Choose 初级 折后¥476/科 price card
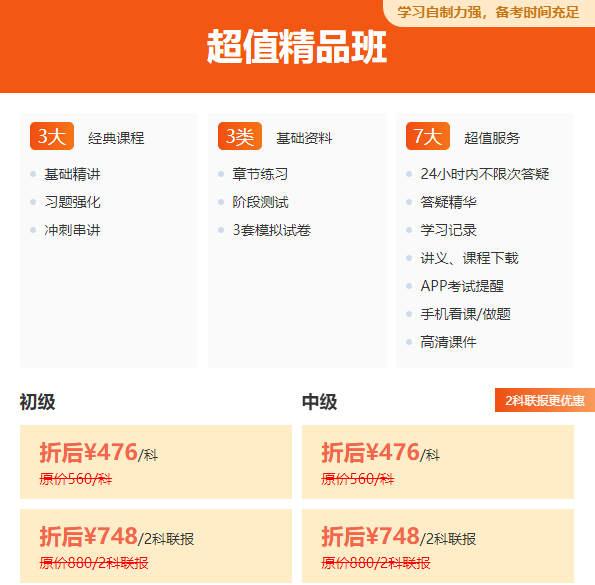Viewport: 595px width, 585px height. pyautogui.click(x=156, y=462)
